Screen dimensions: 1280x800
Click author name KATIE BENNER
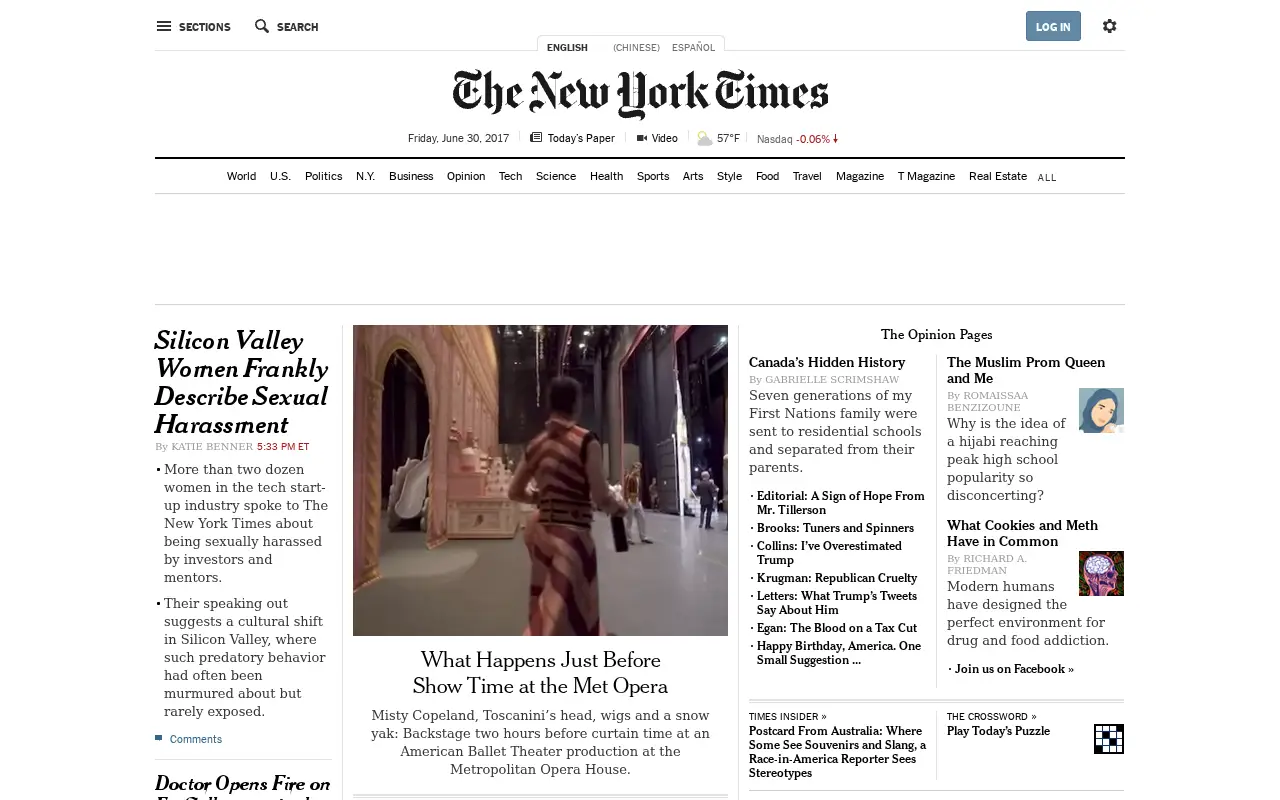point(212,447)
